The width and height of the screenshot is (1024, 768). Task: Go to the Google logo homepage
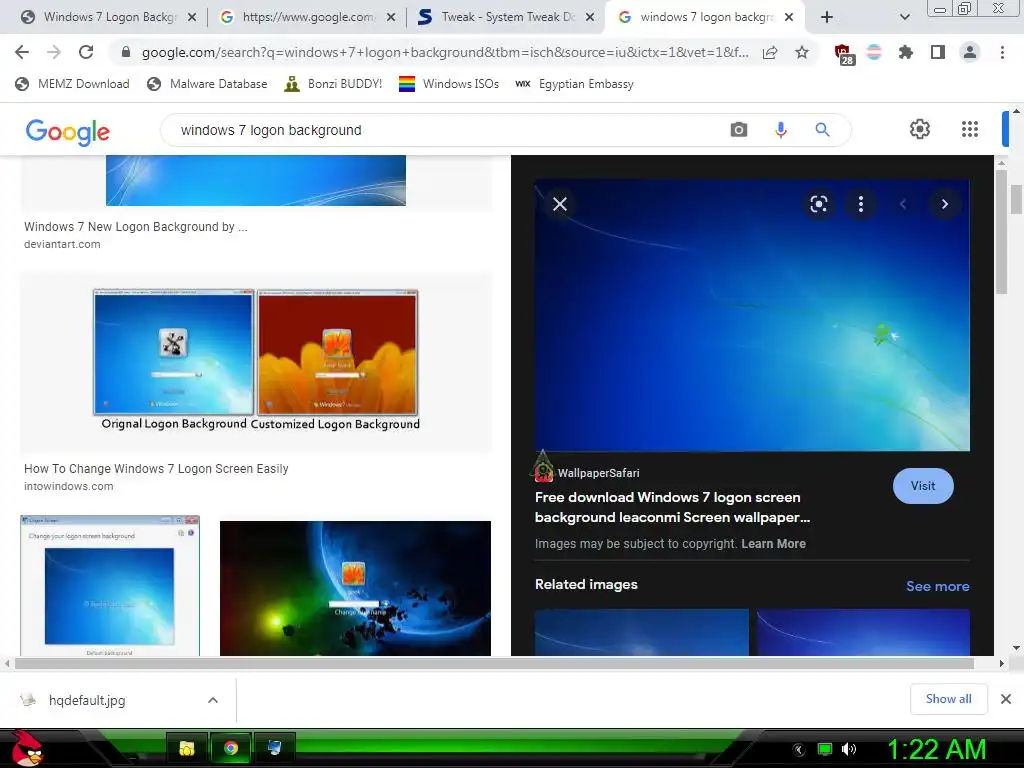(x=67, y=132)
